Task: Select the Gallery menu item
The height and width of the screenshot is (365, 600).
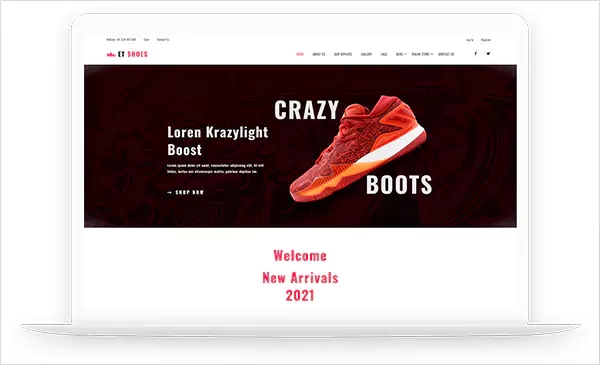Action: tap(366, 54)
